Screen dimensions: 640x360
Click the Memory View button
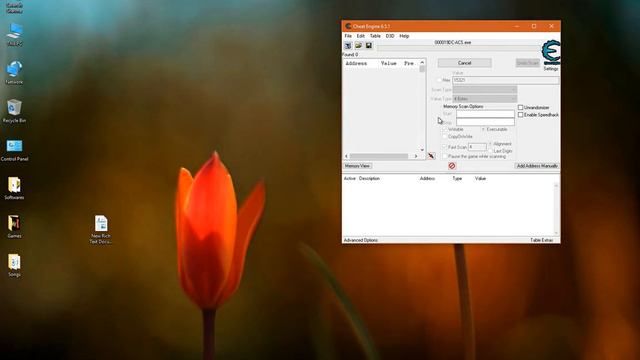357,166
